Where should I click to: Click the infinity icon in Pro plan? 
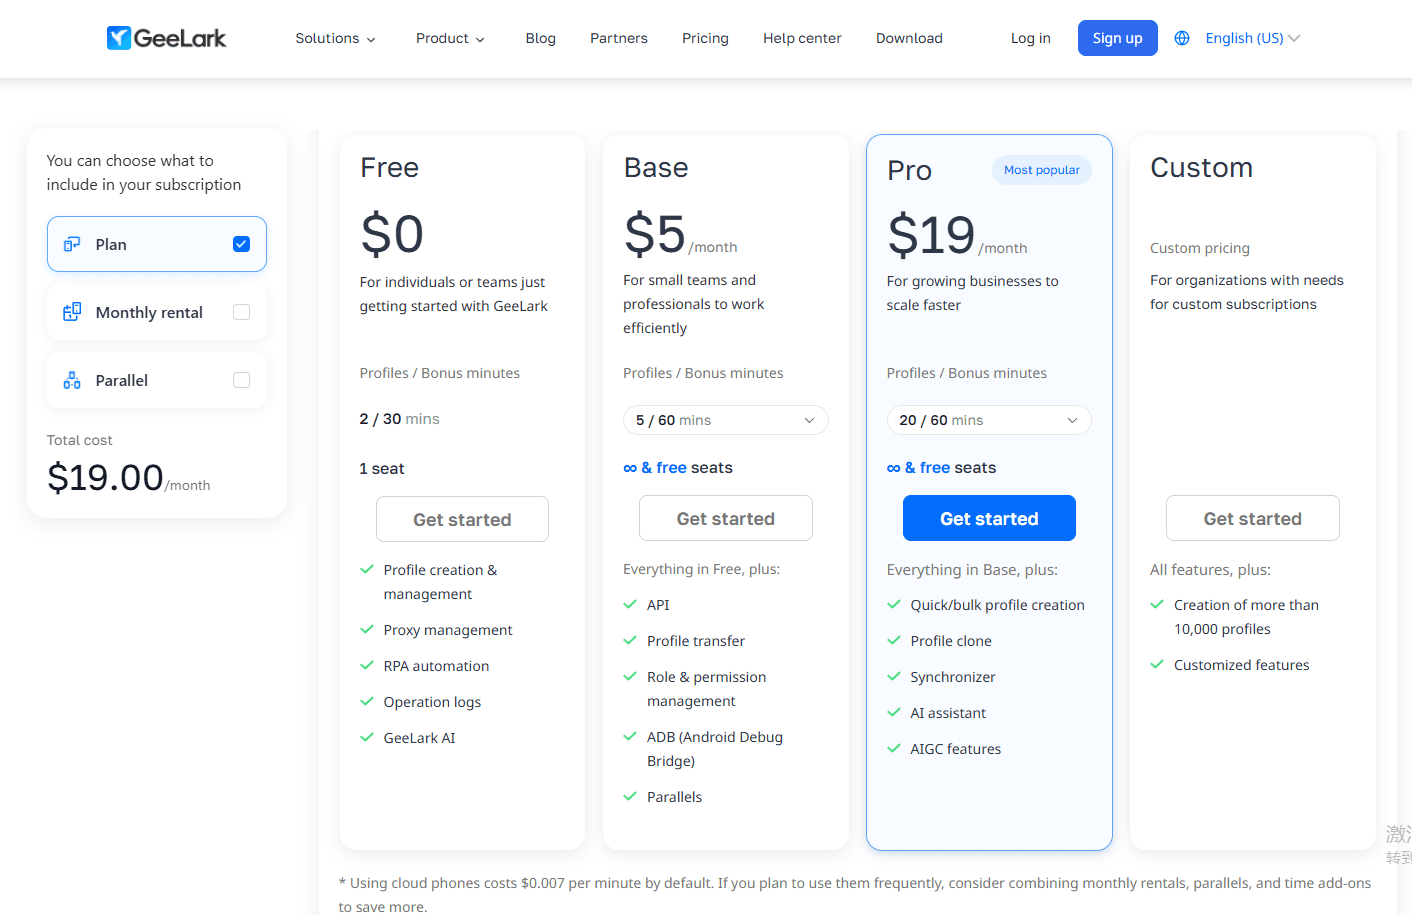click(893, 468)
